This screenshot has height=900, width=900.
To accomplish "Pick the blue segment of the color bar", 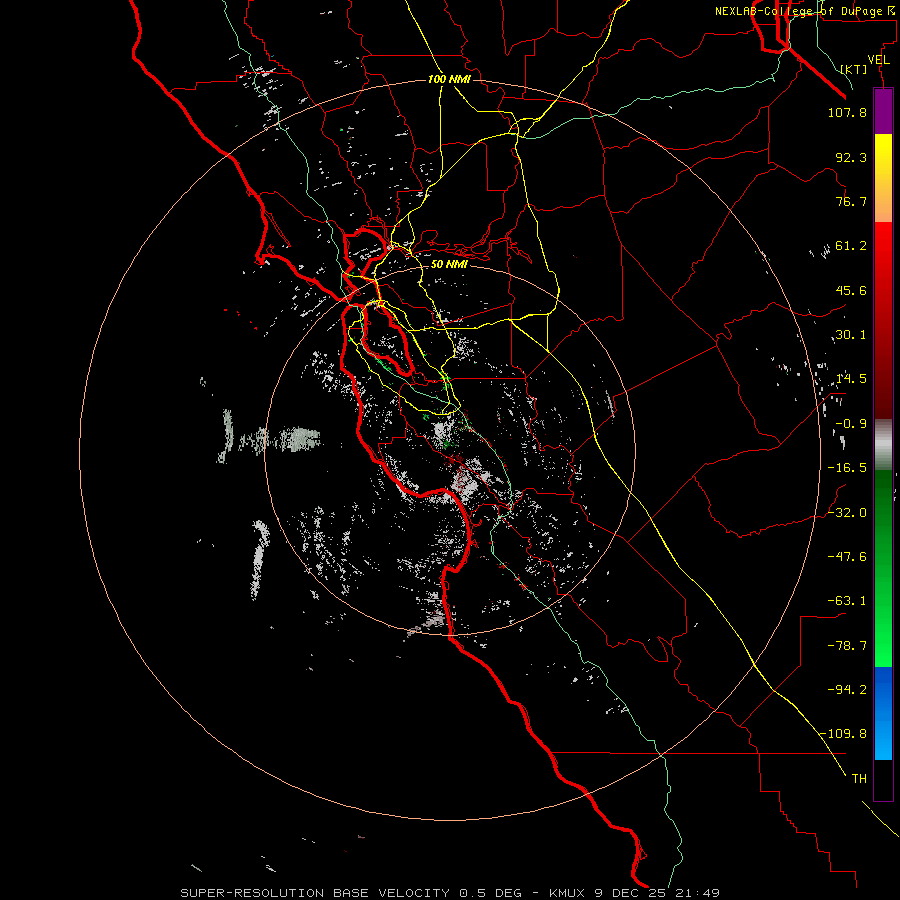I will tap(883, 713).
